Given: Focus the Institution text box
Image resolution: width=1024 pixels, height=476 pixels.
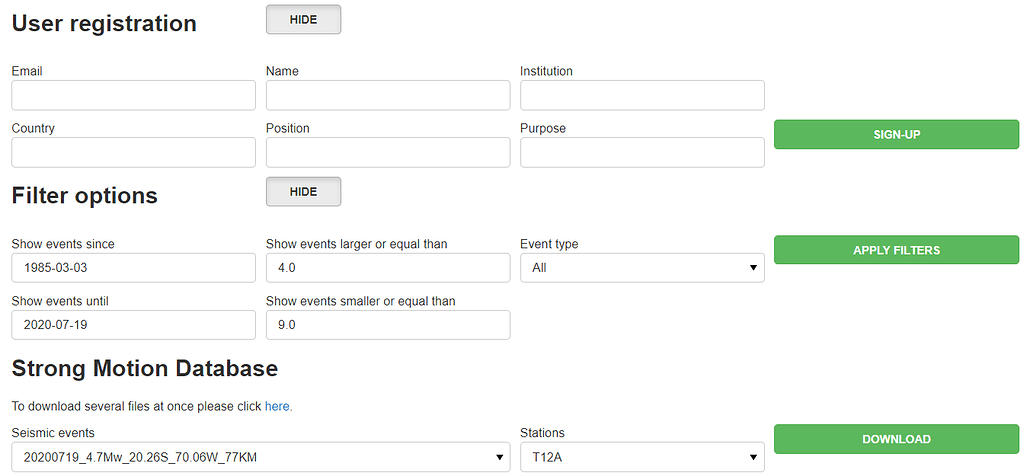Looking at the screenshot, I should pos(642,95).
